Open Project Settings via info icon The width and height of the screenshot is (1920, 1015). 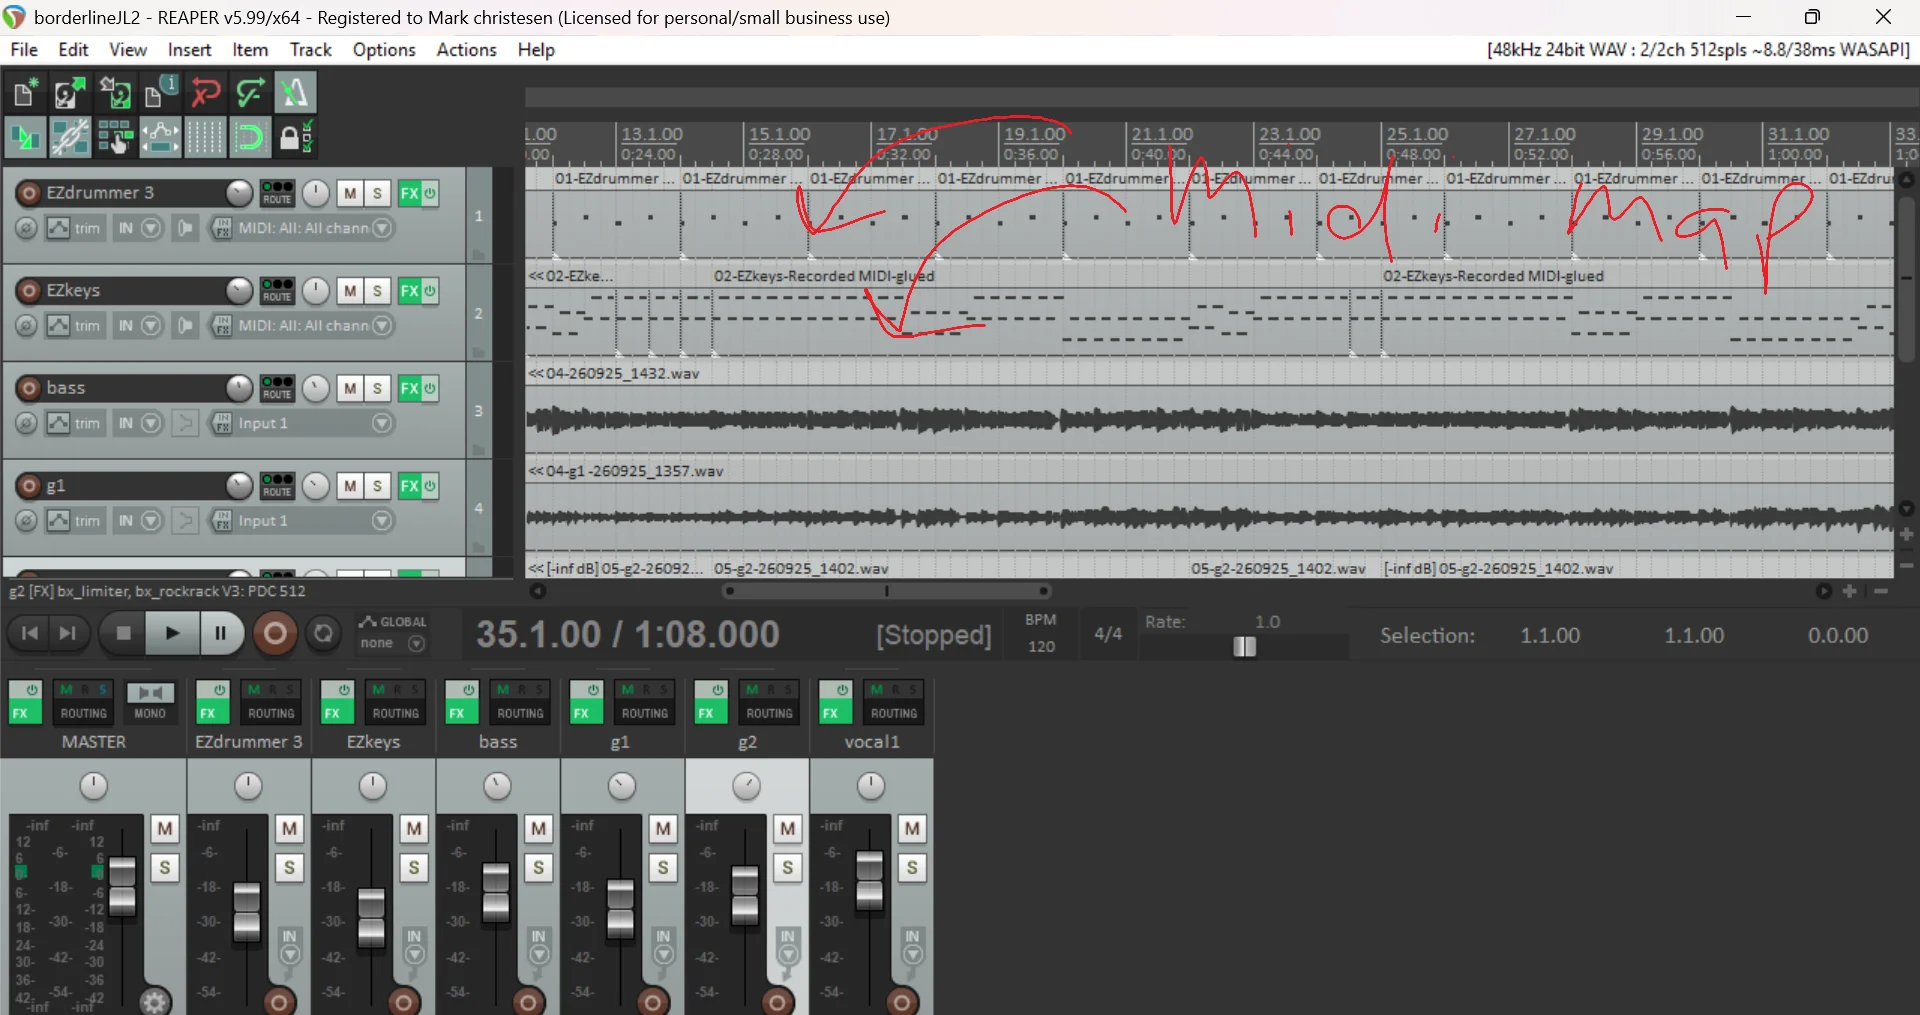click(160, 93)
